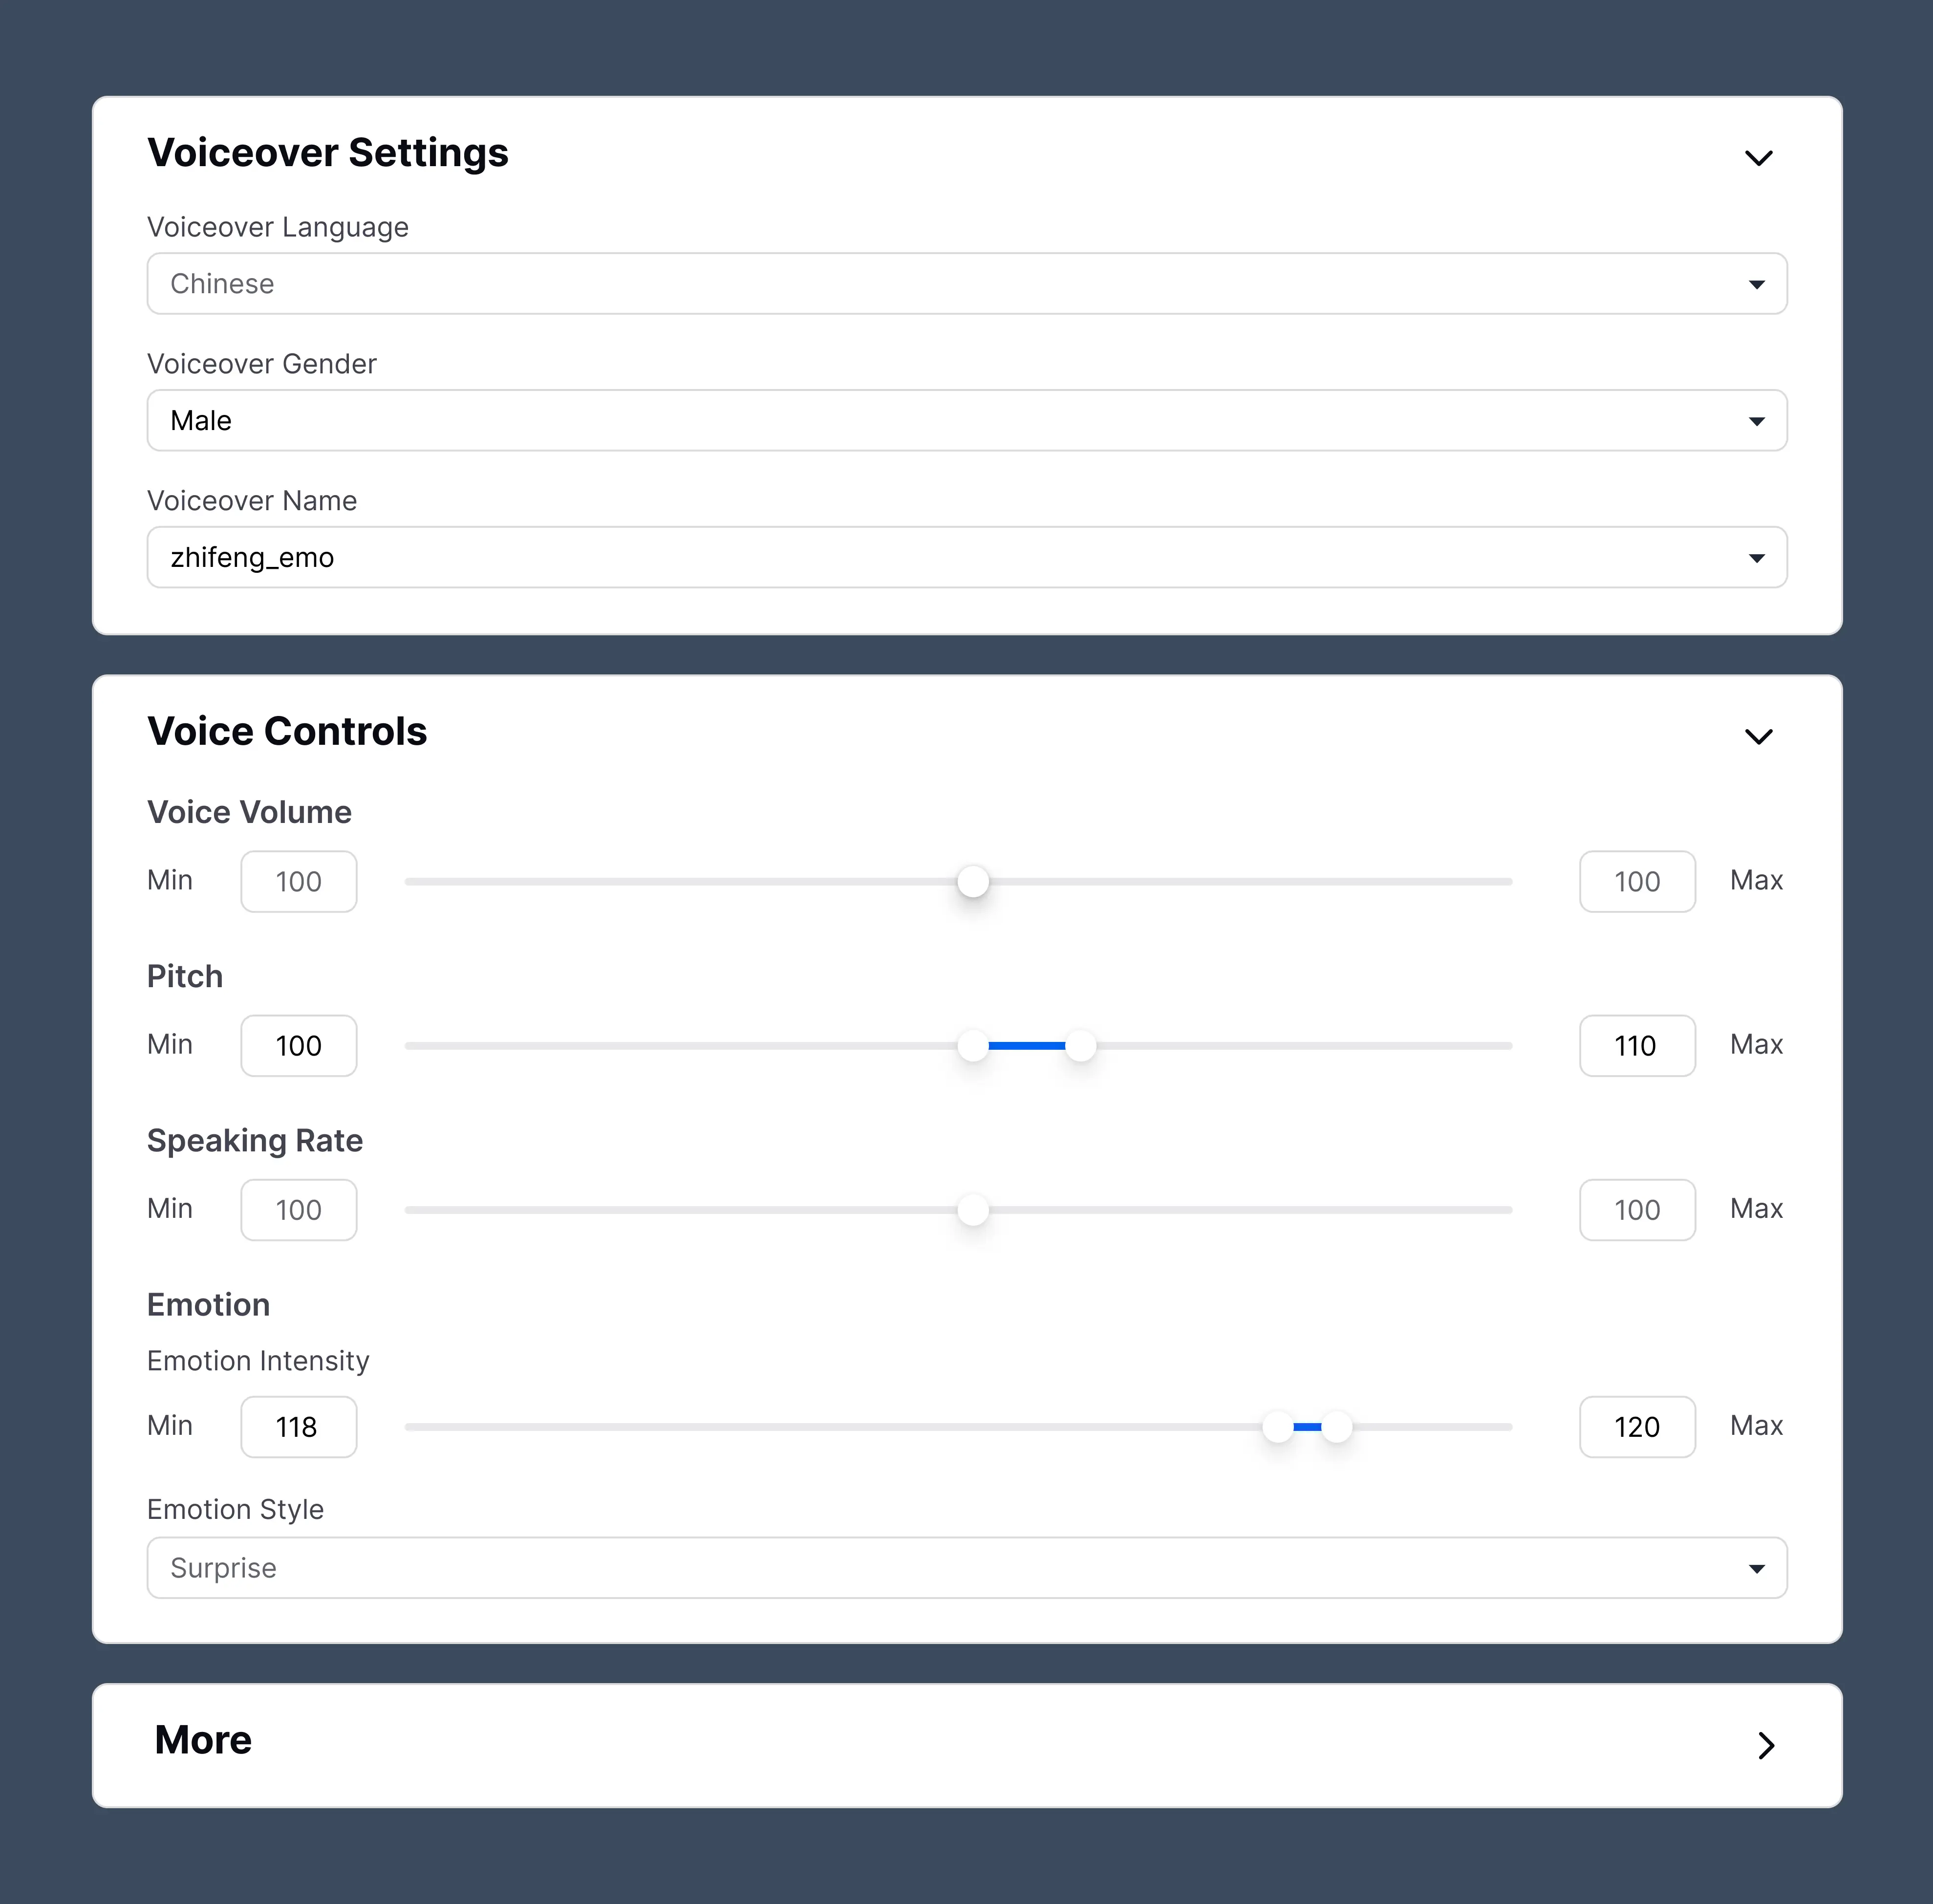Click the Pitch Max input field
Screen dimensions: 1933x1904
click(x=1637, y=1046)
